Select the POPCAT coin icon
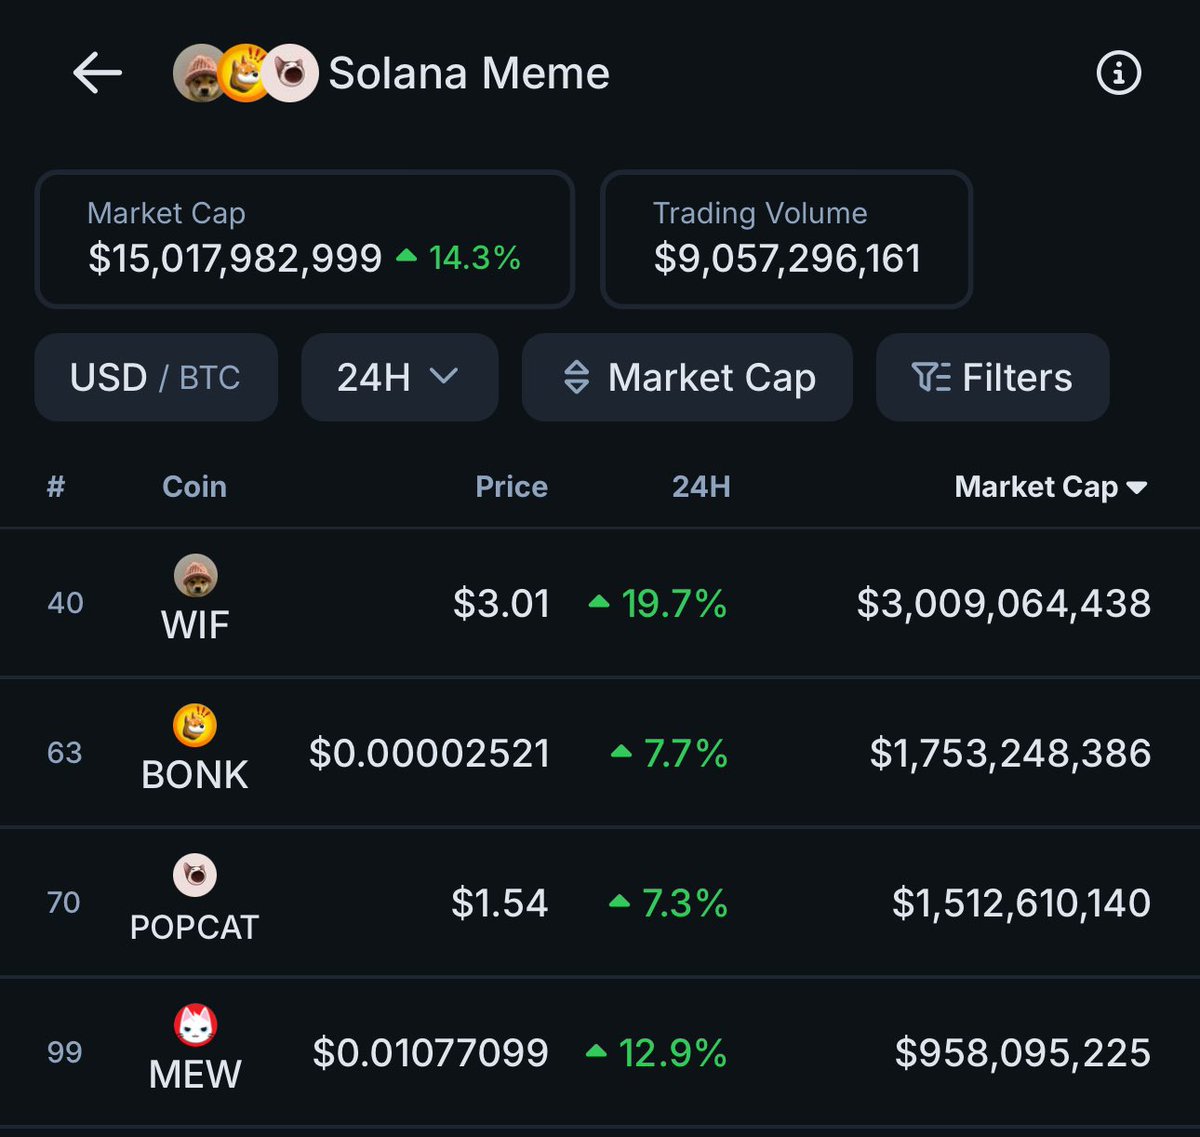1200x1137 pixels. 194,872
